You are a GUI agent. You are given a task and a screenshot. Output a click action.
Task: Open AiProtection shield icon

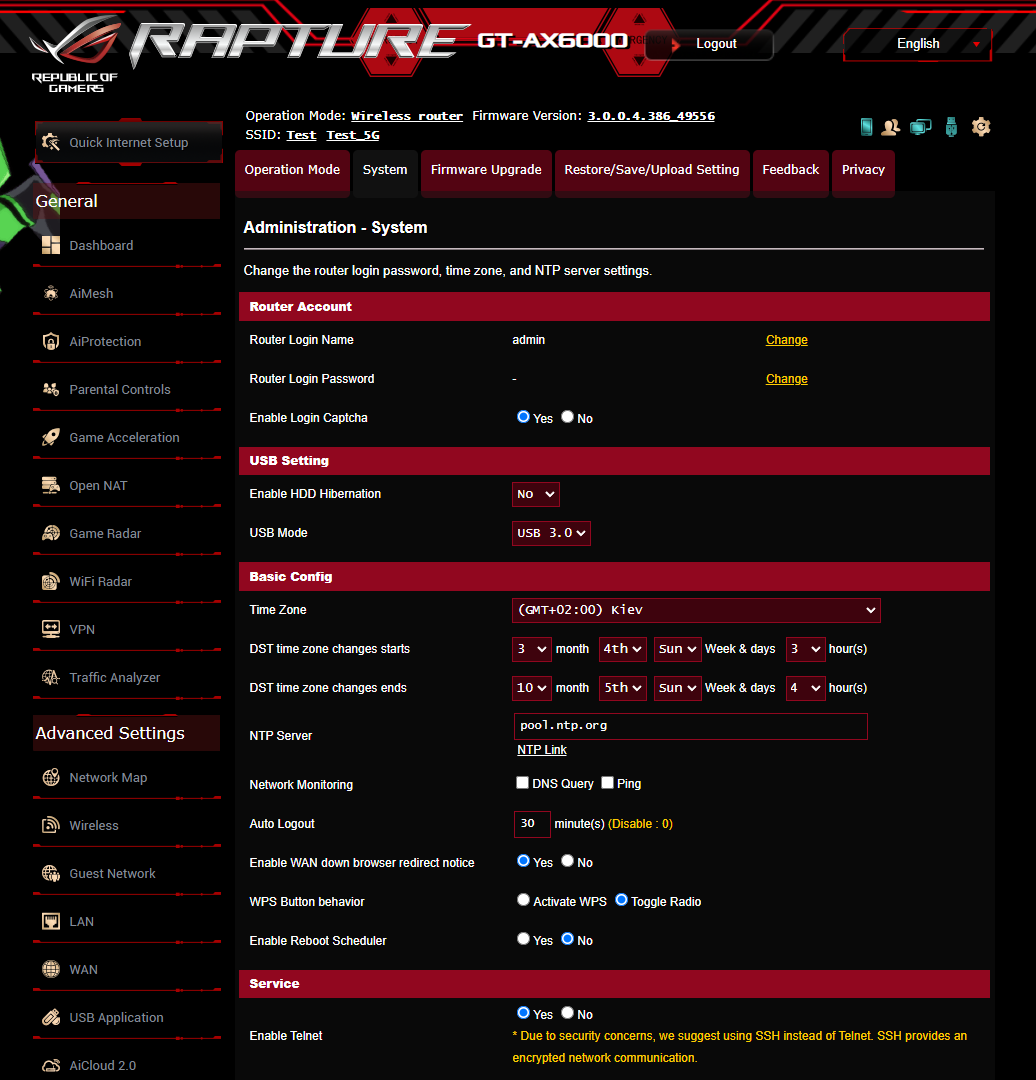coord(51,342)
